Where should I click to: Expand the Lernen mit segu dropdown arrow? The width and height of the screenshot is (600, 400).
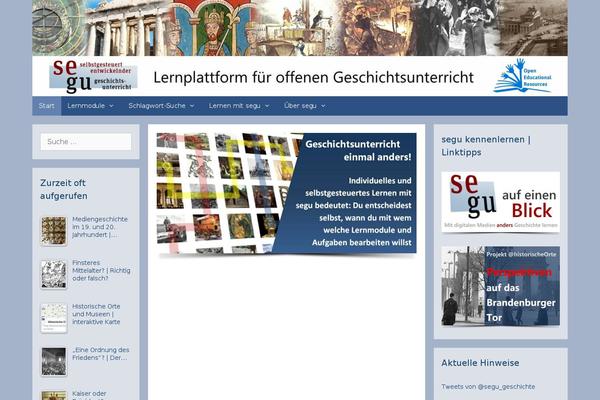coord(267,106)
